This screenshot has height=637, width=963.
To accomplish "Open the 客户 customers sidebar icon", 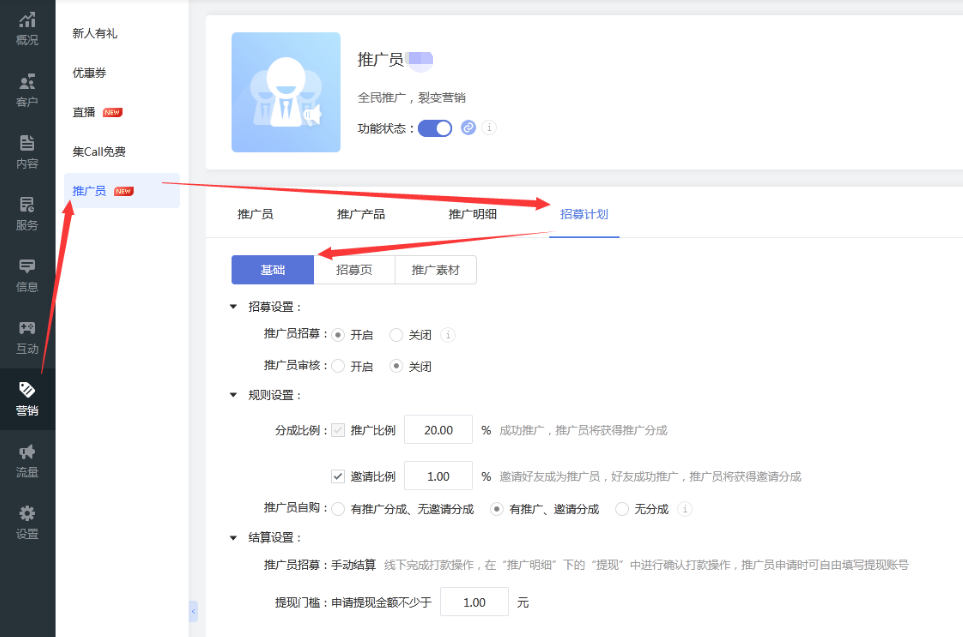I will (x=27, y=90).
